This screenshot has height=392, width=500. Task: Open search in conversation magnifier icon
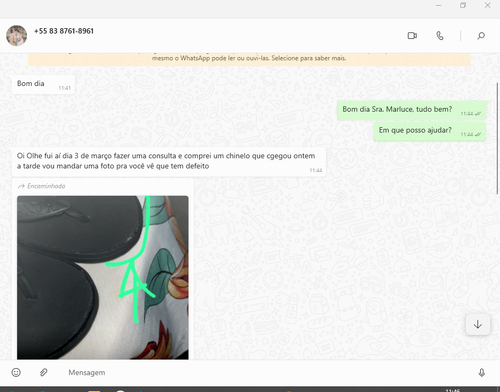[481, 36]
